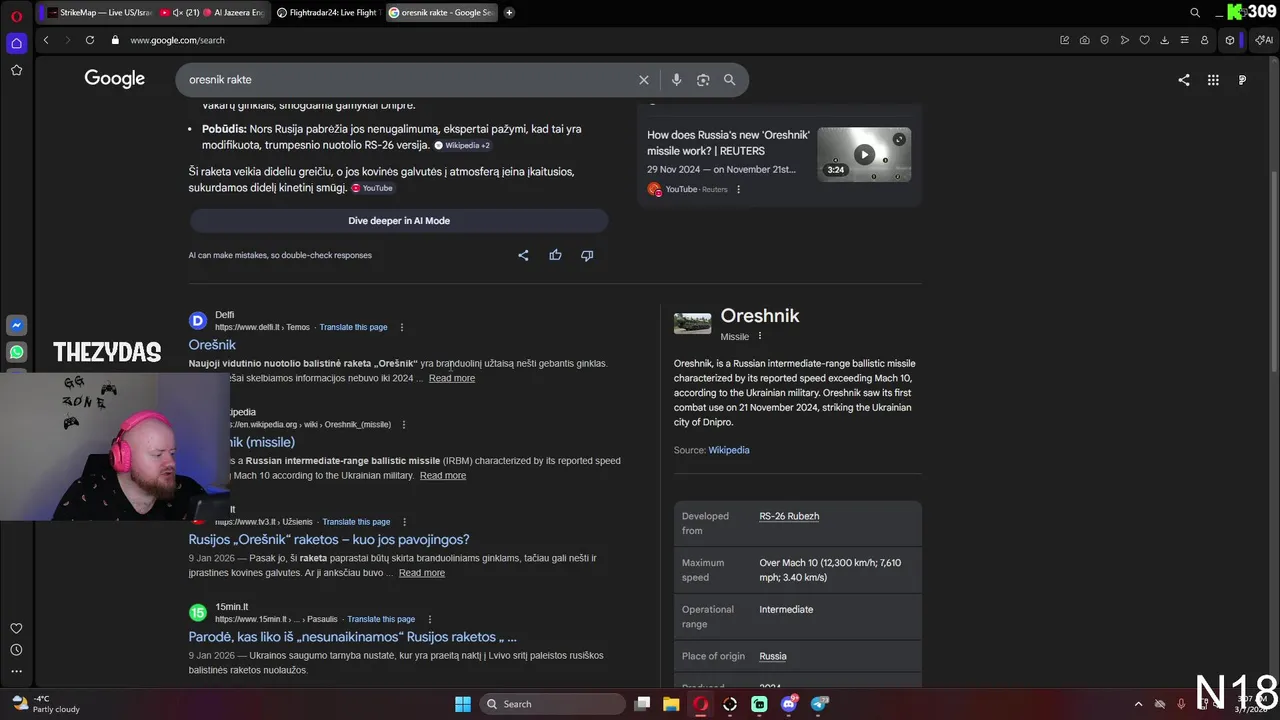Switch to the muted YouTube (21) tab
This screenshot has height=720, width=1280.
click(x=178, y=12)
